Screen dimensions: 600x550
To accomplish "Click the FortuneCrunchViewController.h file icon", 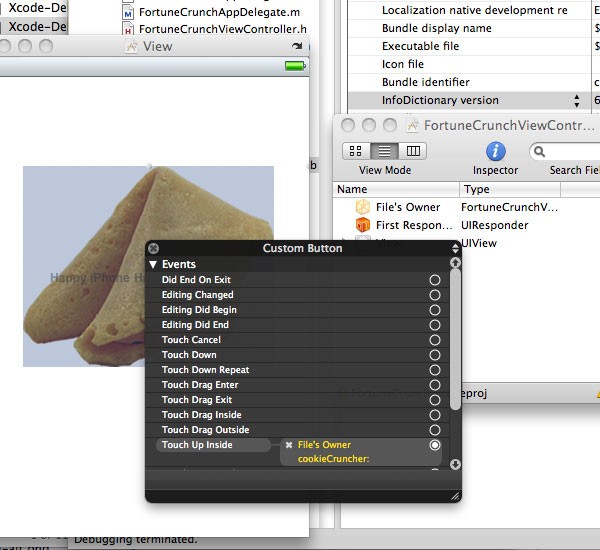I will pyautogui.click(x=128, y=29).
